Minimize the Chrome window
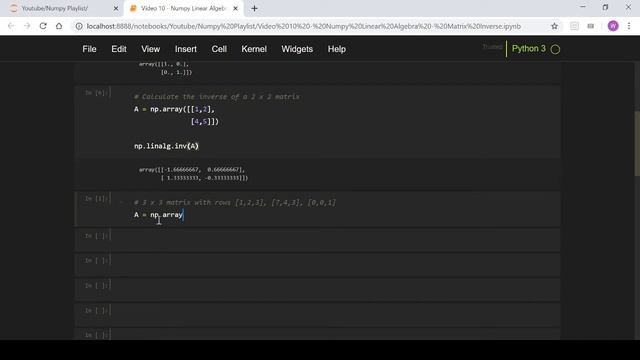 (x=583, y=7)
